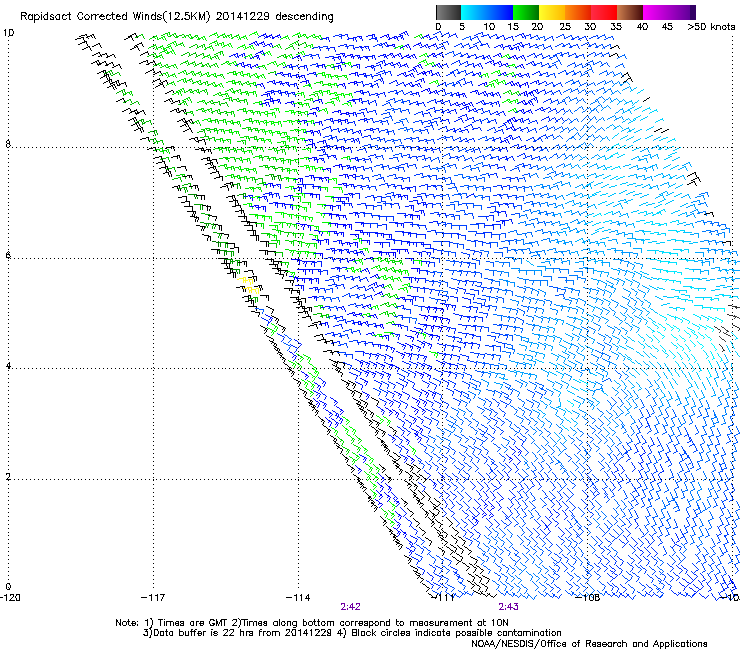Click the legend tick label '45'
This screenshot has width=740, height=650.
pos(667,27)
